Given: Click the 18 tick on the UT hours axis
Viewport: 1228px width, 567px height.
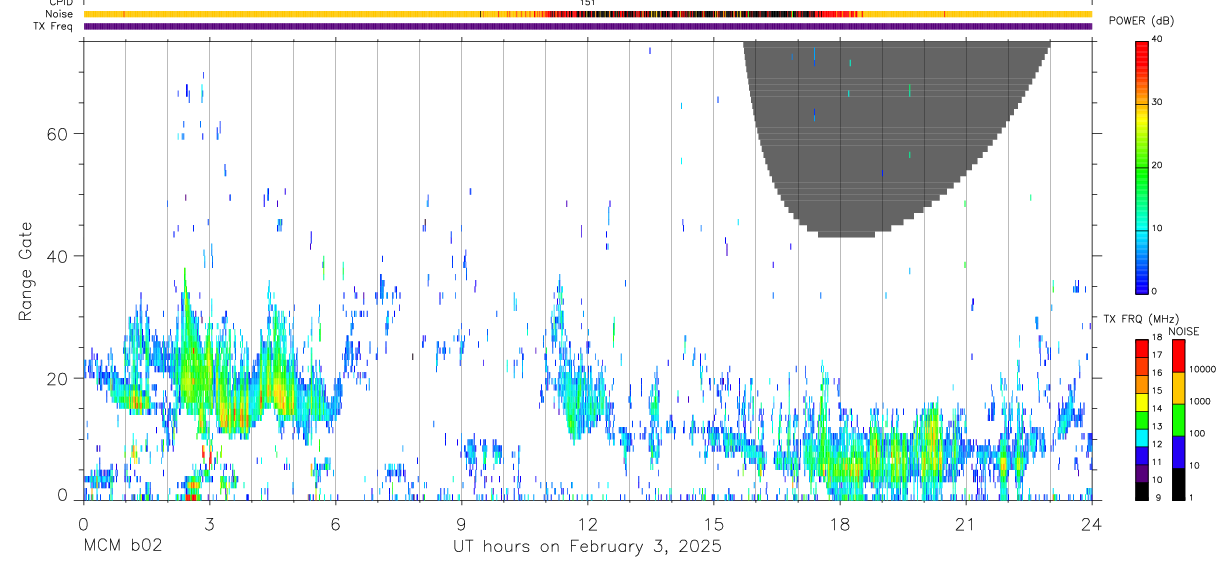Looking at the screenshot, I should 840,522.
